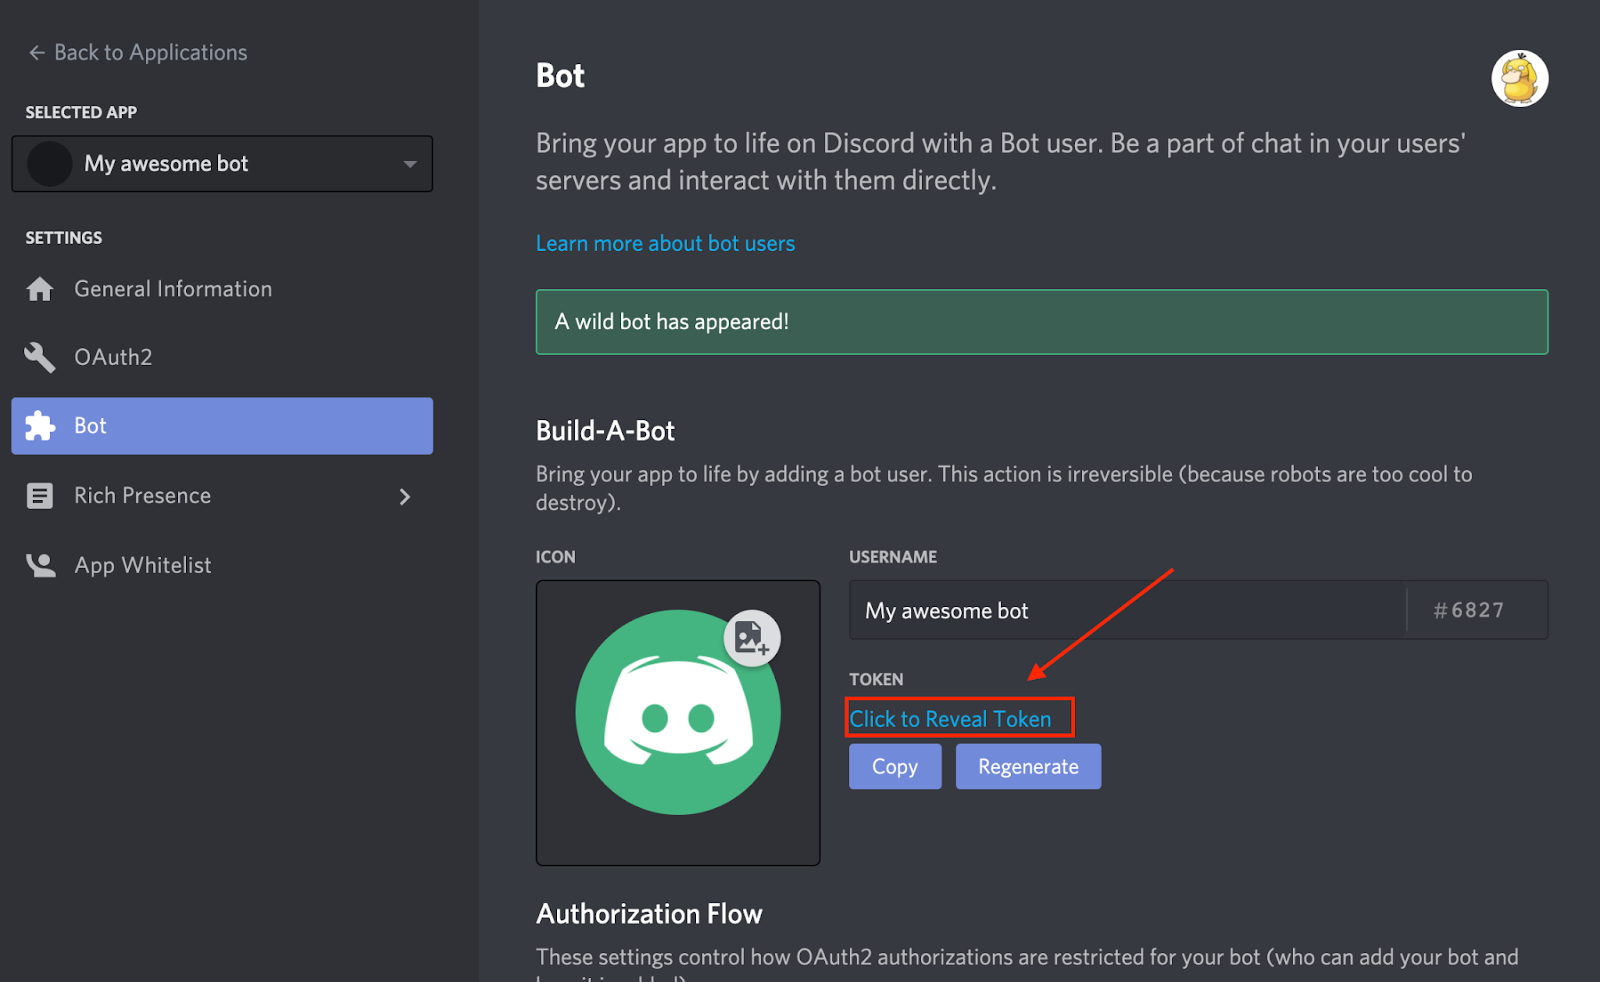Click the USERNAME label
This screenshot has width=1600, height=982.
pyautogui.click(x=893, y=557)
